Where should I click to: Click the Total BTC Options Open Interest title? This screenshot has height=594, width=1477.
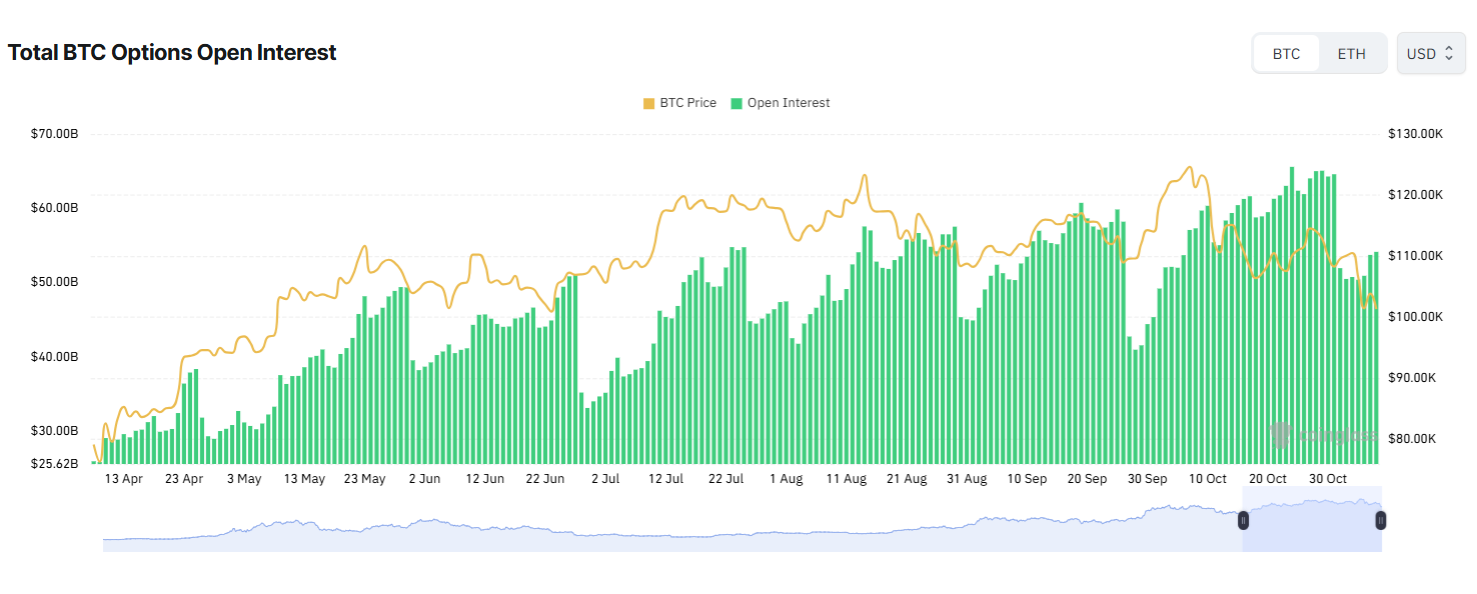pos(171,52)
